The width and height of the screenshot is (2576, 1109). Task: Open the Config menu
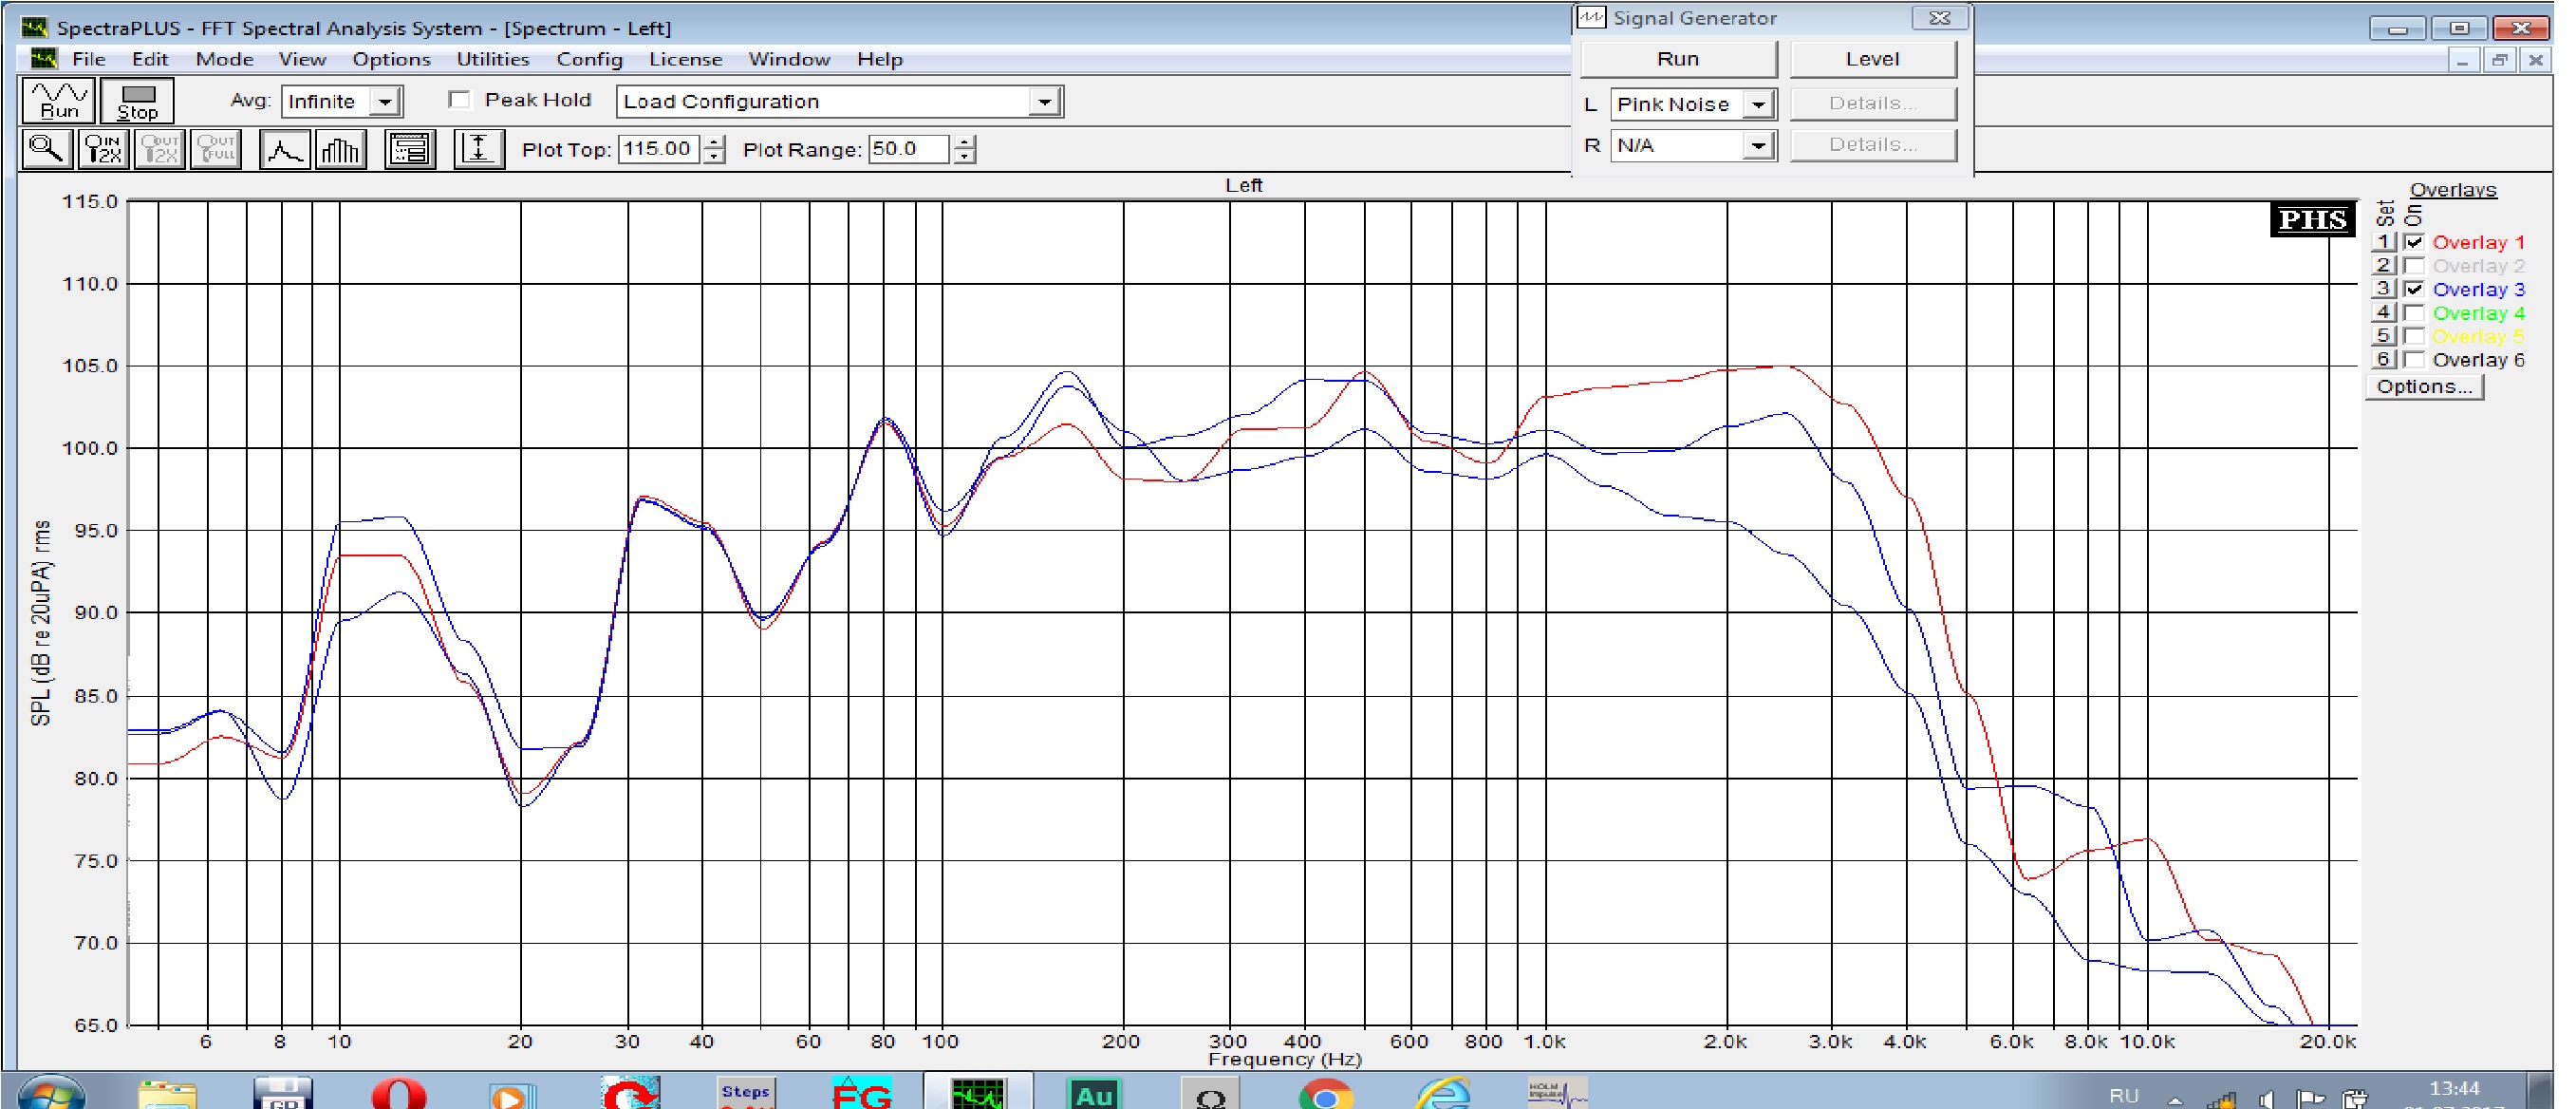point(589,59)
